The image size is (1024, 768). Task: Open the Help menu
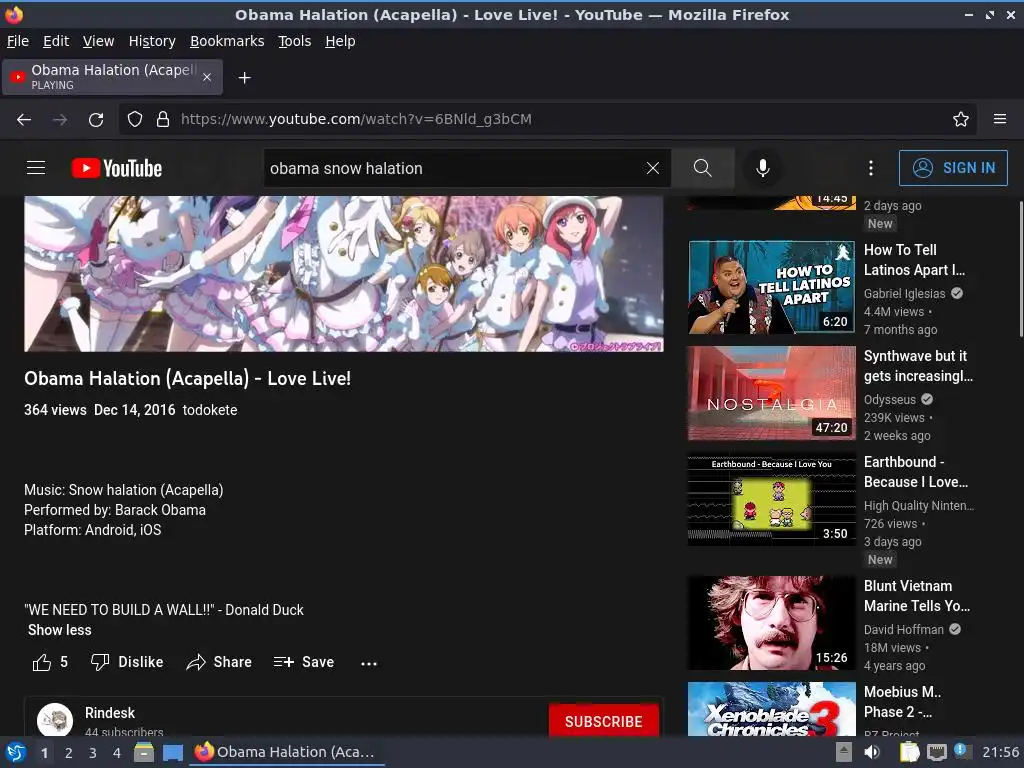coord(340,41)
